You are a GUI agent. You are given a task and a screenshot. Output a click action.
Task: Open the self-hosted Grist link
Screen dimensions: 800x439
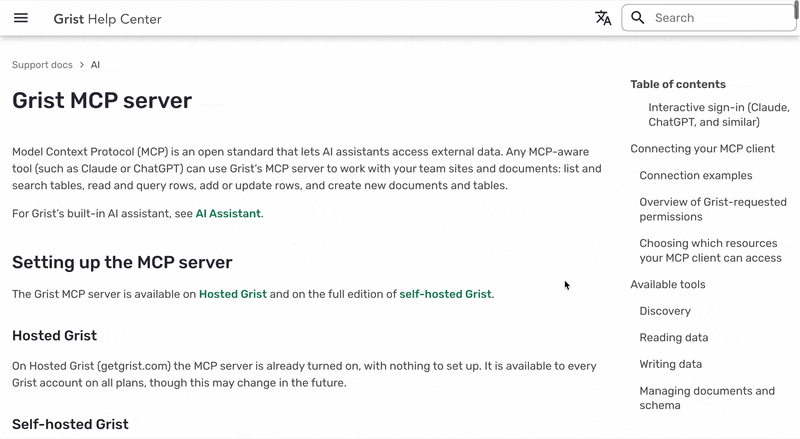[x=445, y=294]
